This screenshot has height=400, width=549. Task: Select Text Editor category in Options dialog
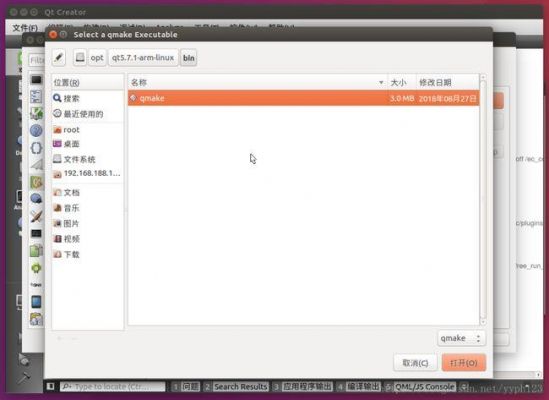(36, 96)
